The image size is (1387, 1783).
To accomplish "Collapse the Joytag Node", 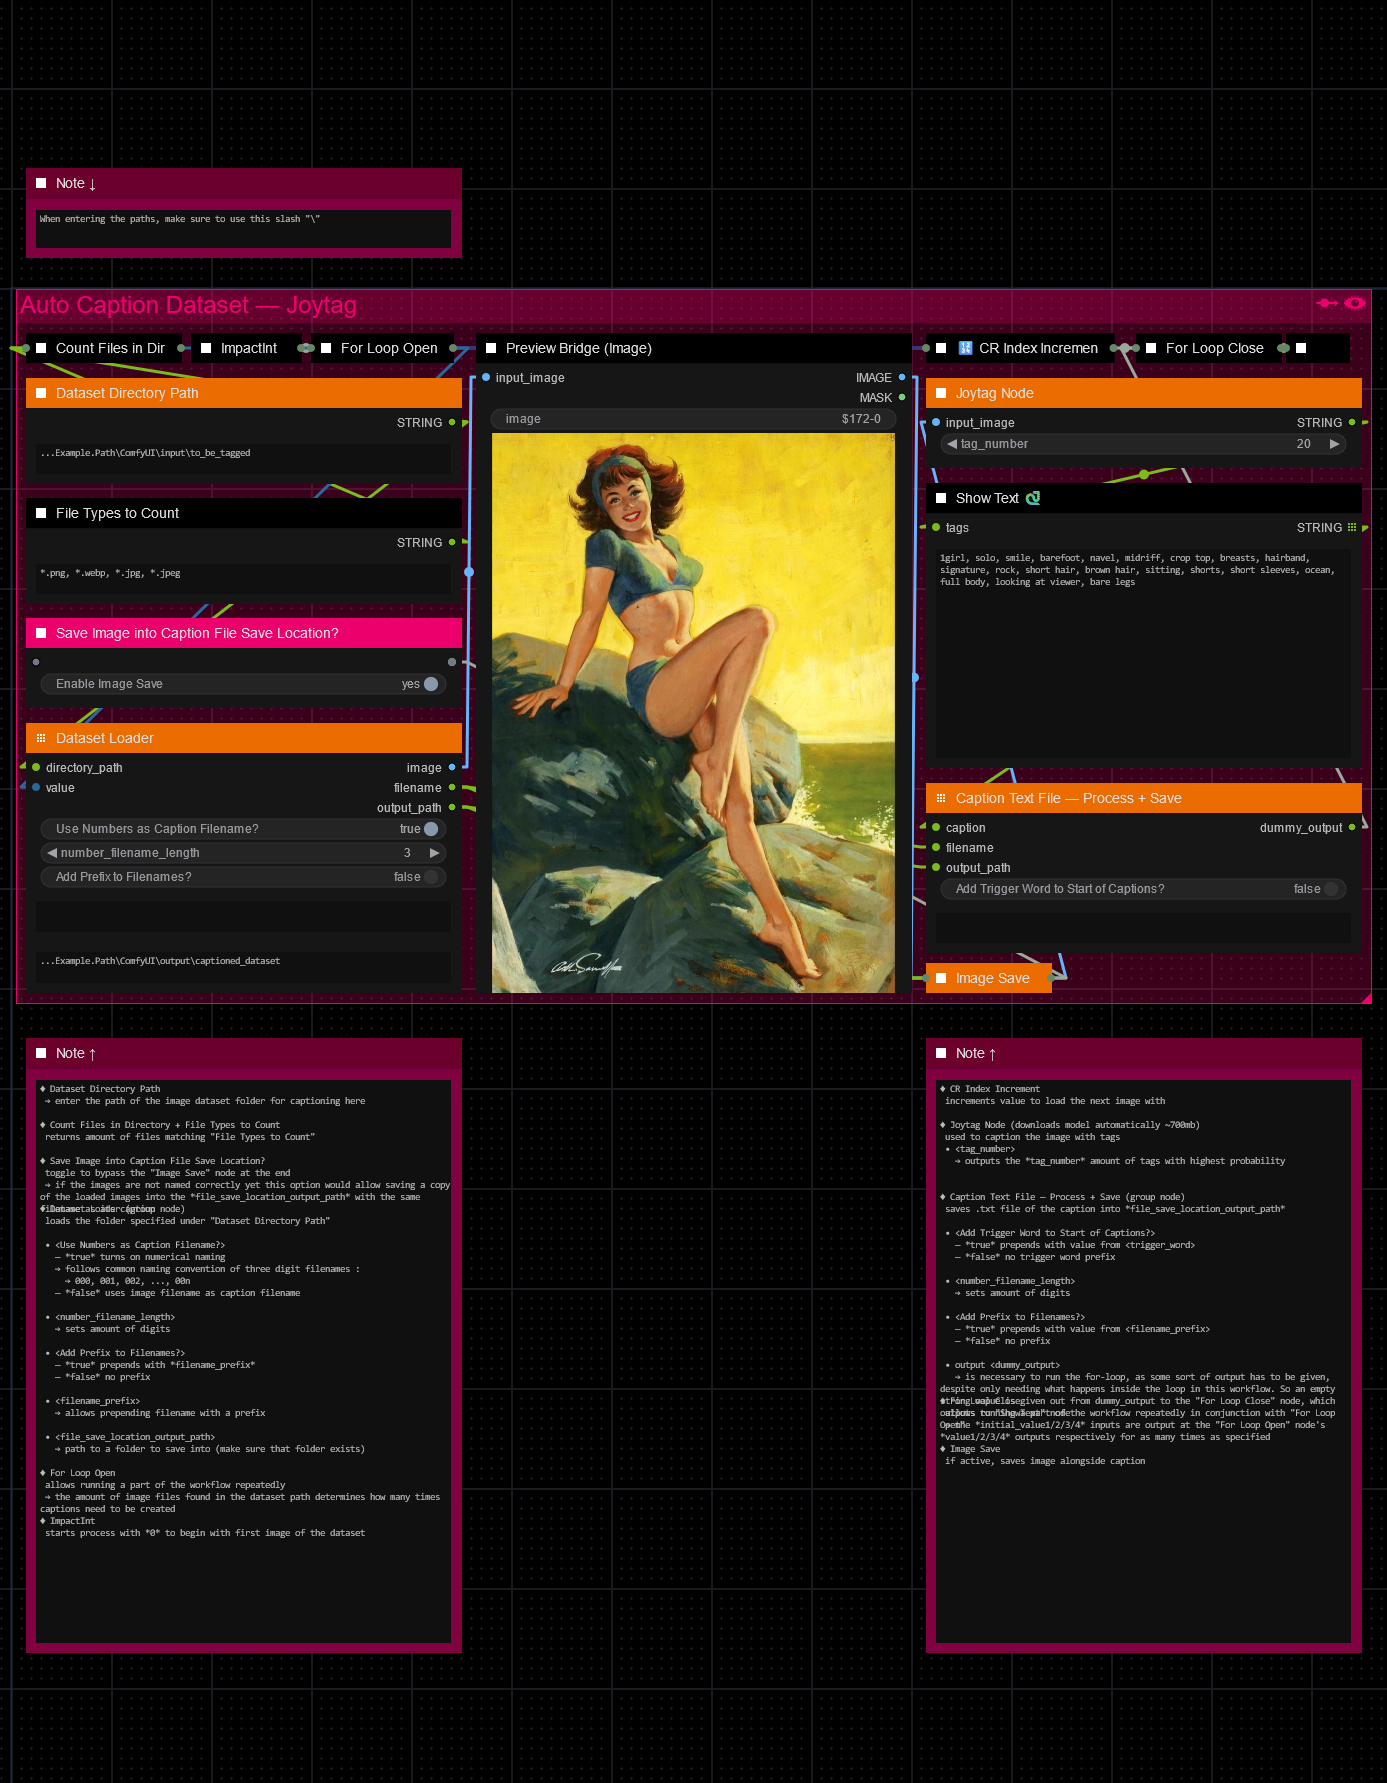I will [941, 393].
